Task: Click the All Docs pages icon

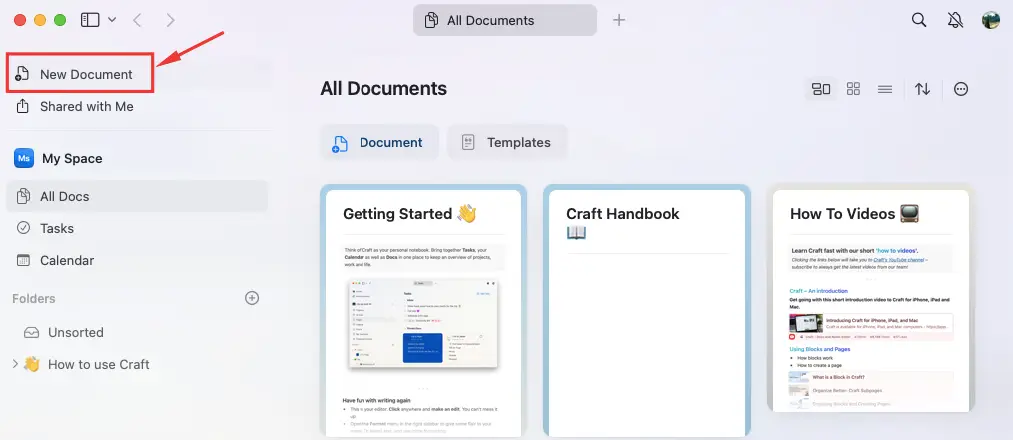Action: [x=23, y=196]
